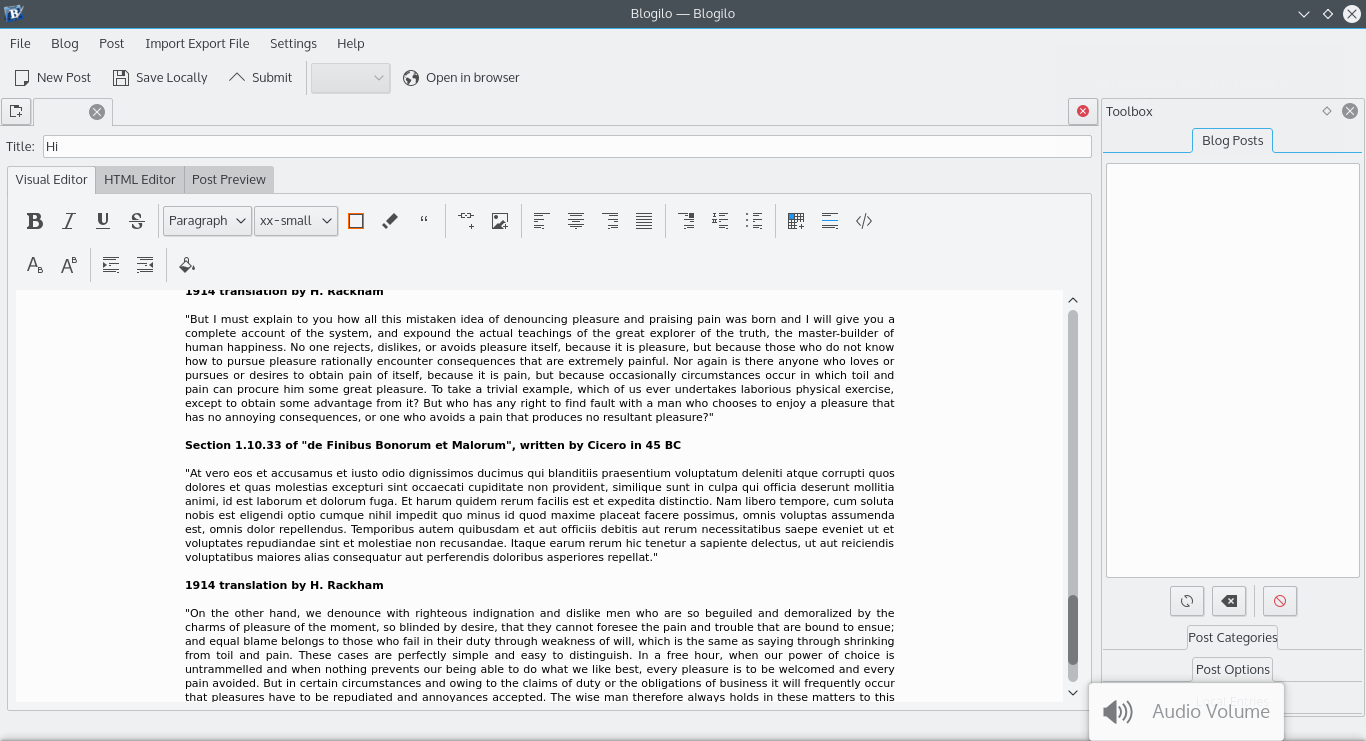
Task: Click the paint bucket fill icon
Action: pos(187,265)
